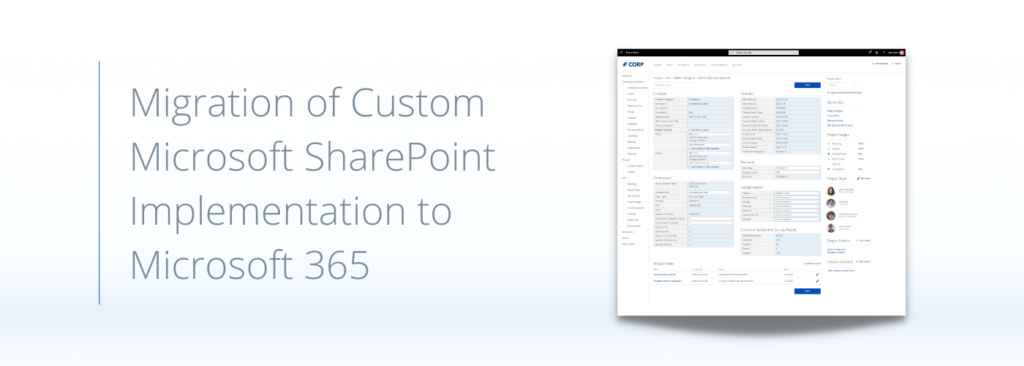This screenshot has width=1024, height=366.
Task: Click the CORP logo
Action: pyautogui.click(x=633, y=65)
